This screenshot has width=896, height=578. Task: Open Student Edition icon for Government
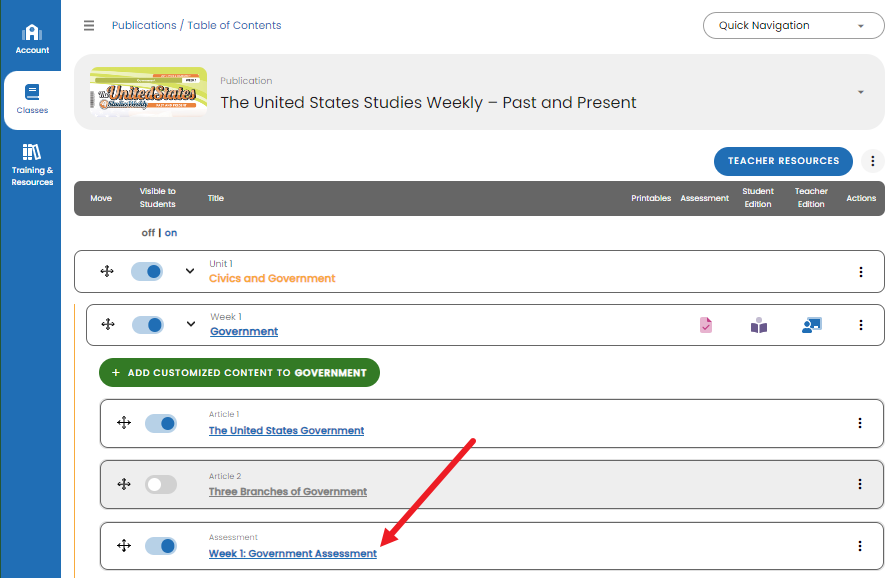(758, 325)
